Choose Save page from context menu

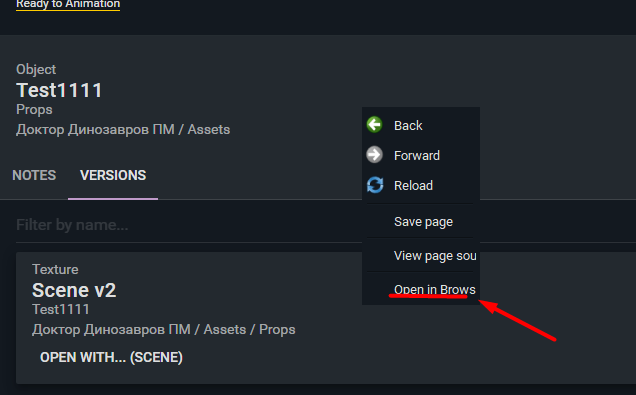click(x=421, y=222)
